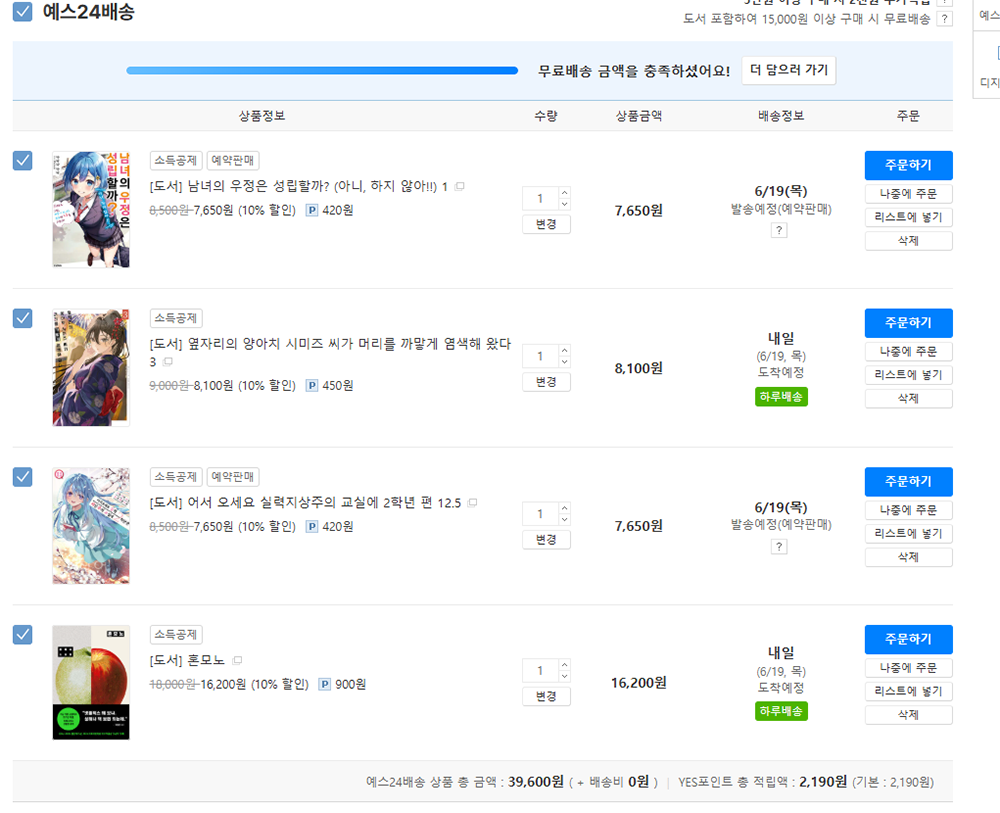Delete 옆자리의 양아치 시미즈 with 삭제
This screenshot has width=1000, height=813.
pyautogui.click(x=908, y=398)
